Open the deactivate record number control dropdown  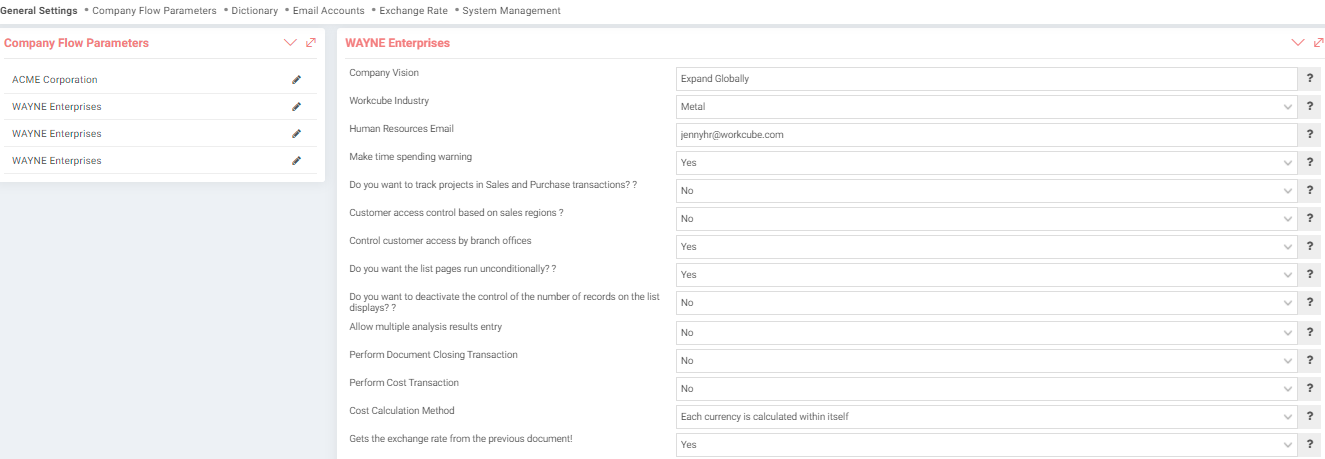[986, 303]
